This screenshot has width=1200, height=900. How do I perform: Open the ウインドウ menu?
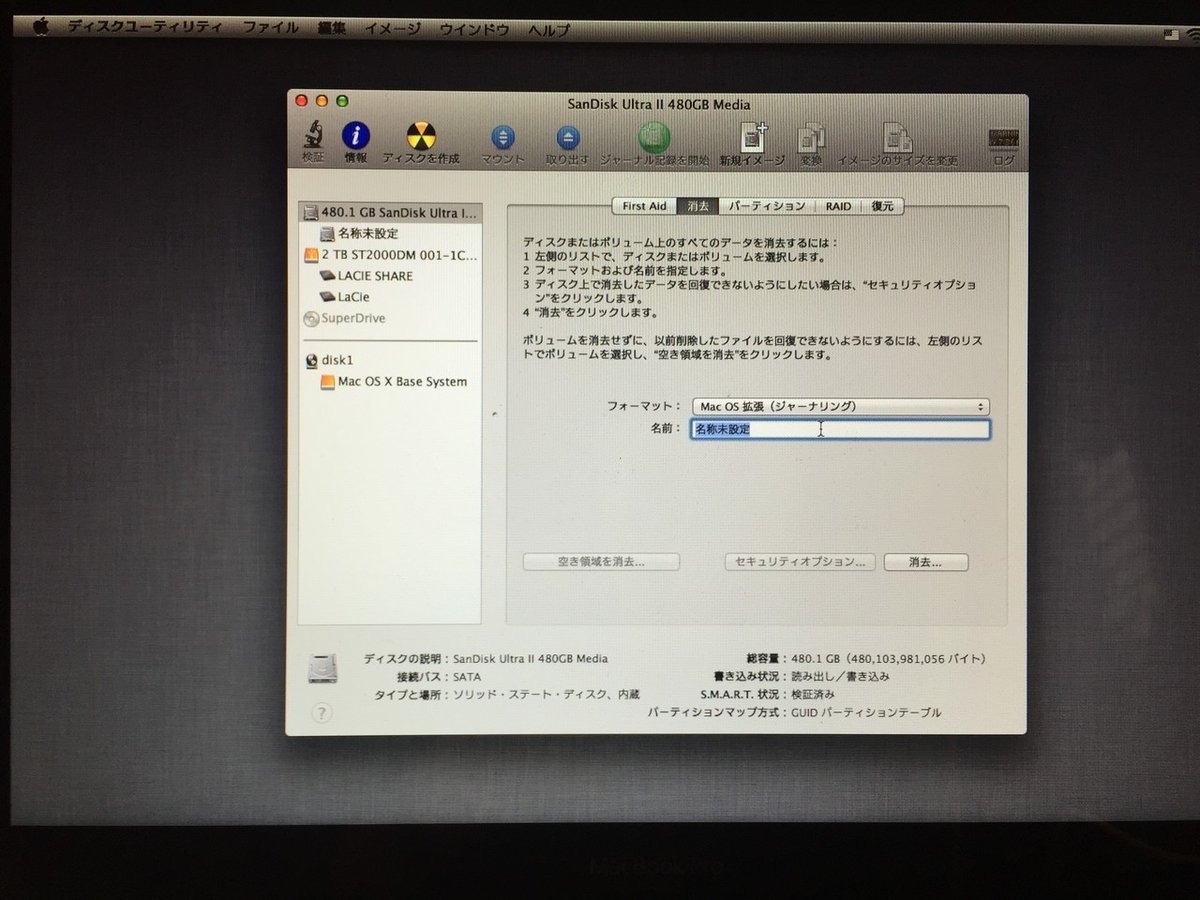pos(474,30)
